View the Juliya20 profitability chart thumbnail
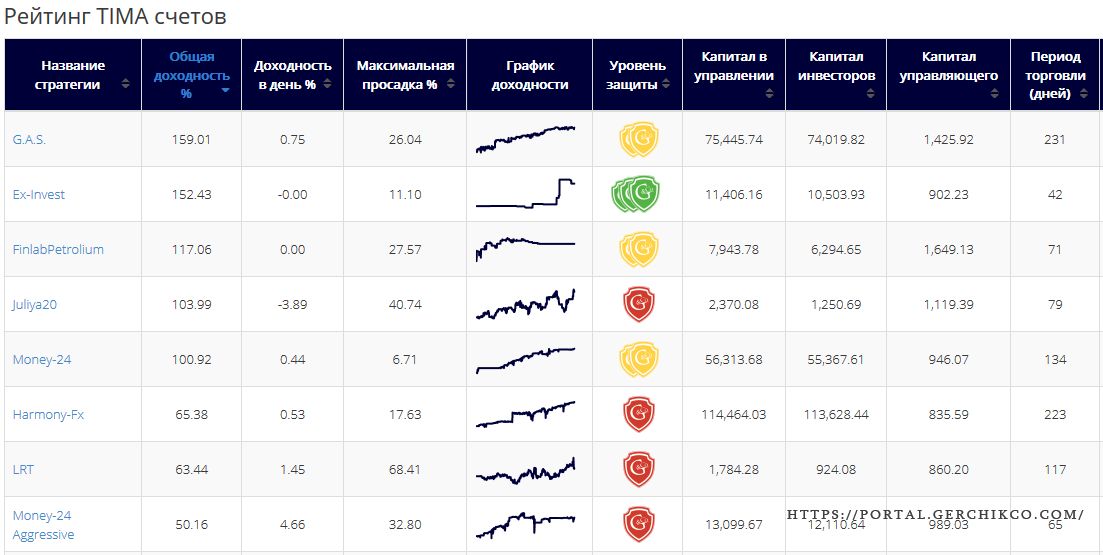Screen dimensions: 1103x555 (x=526, y=304)
